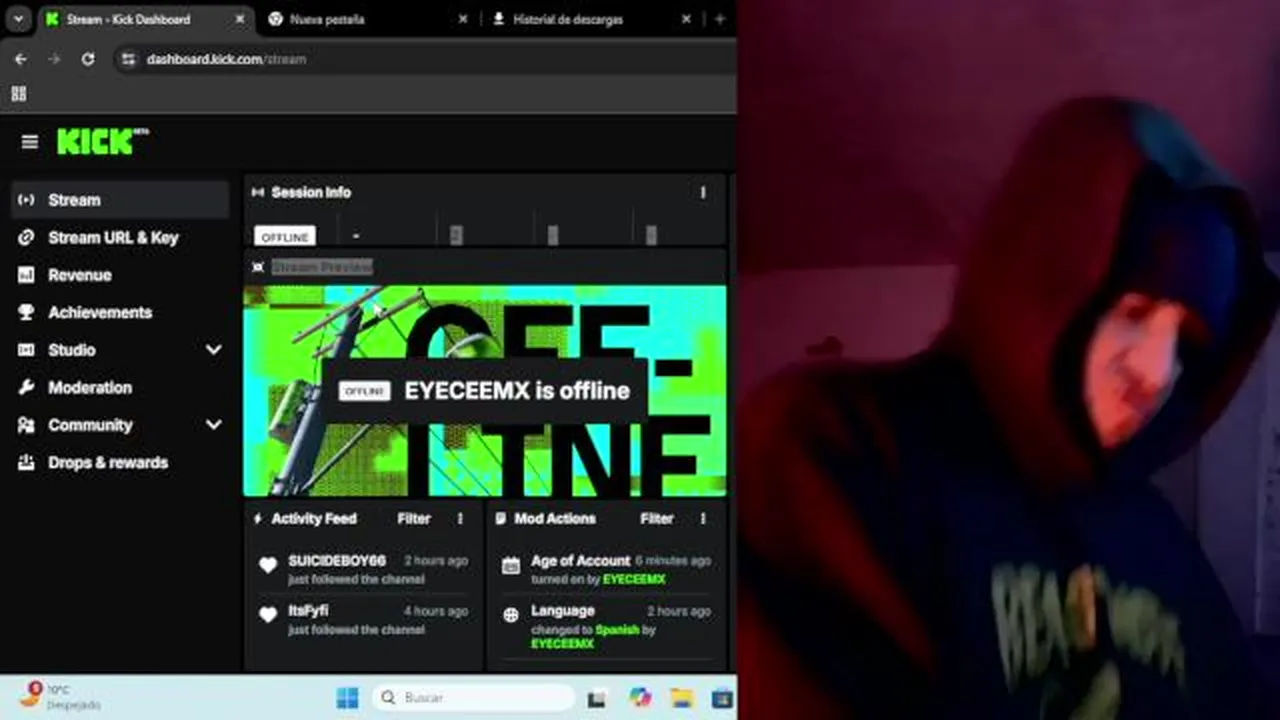The image size is (1280, 720).
Task: Click the Stream Preview header icon
Action: pos(258,267)
